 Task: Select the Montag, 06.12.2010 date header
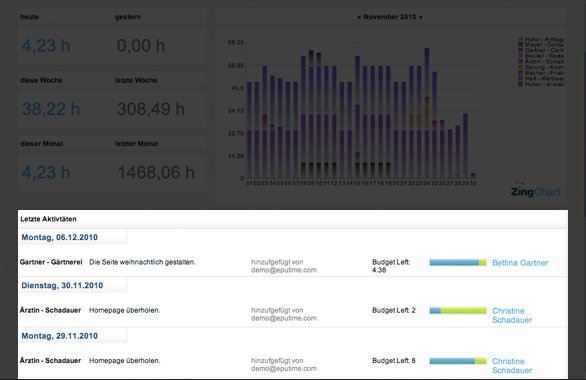[59, 237]
